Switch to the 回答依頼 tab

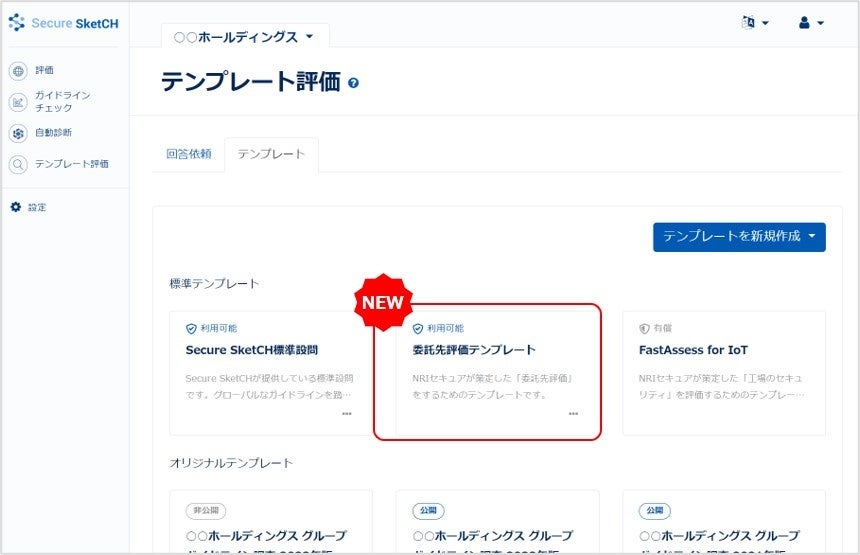click(189, 154)
